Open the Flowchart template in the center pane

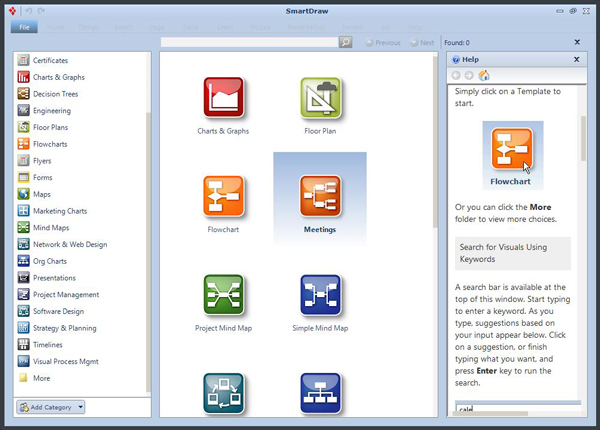coord(223,196)
